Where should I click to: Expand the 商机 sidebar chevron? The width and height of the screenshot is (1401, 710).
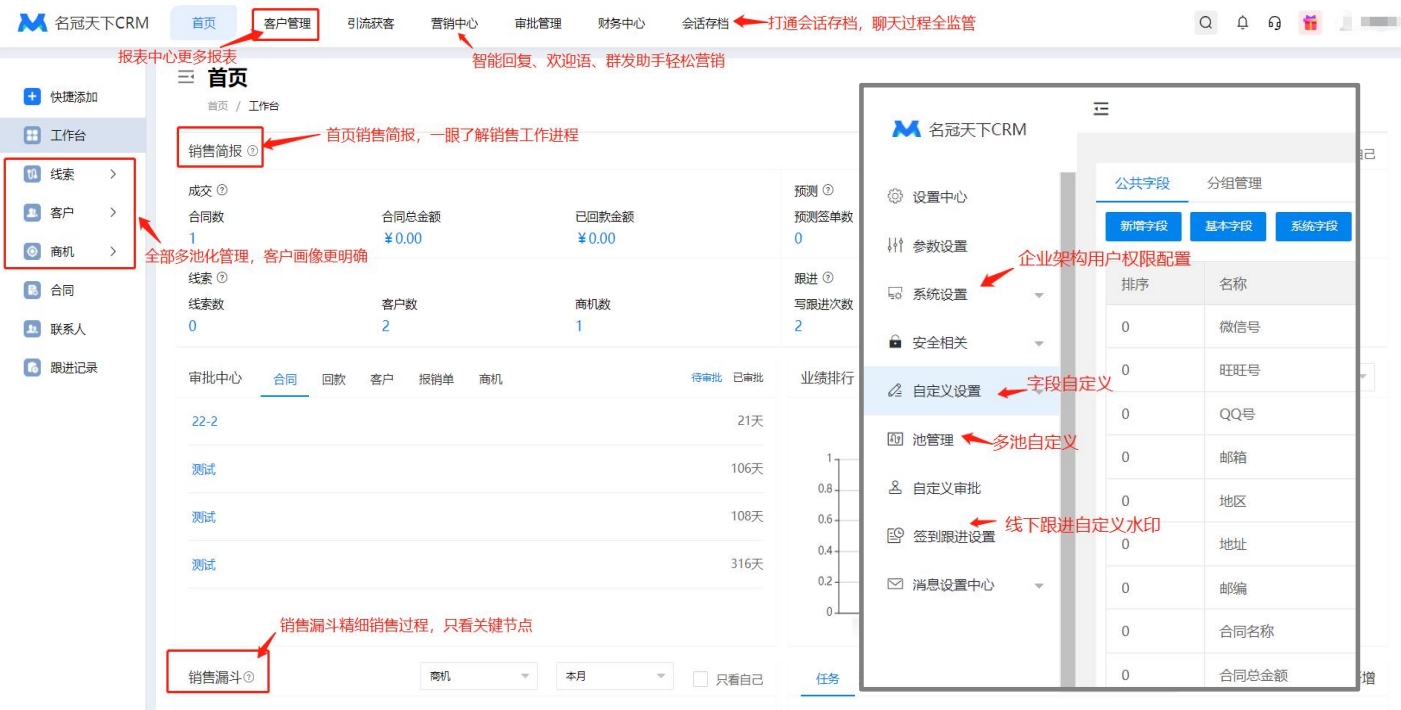(113, 252)
